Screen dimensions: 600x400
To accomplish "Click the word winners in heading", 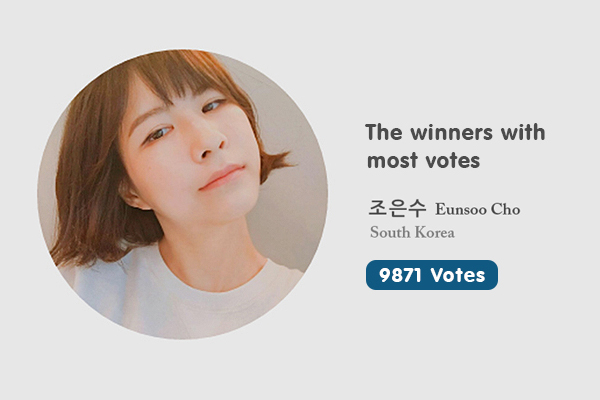I will point(452,132).
